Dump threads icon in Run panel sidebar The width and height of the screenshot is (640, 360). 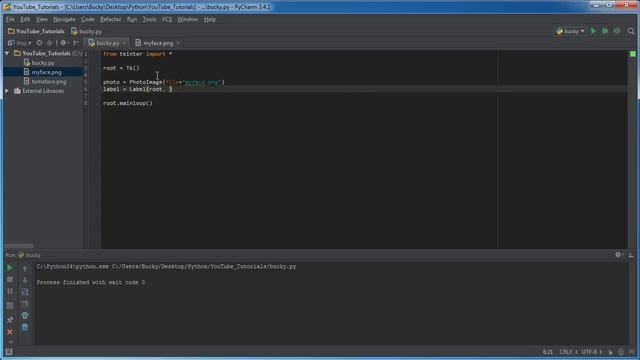pyautogui.click(x=10, y=305)
